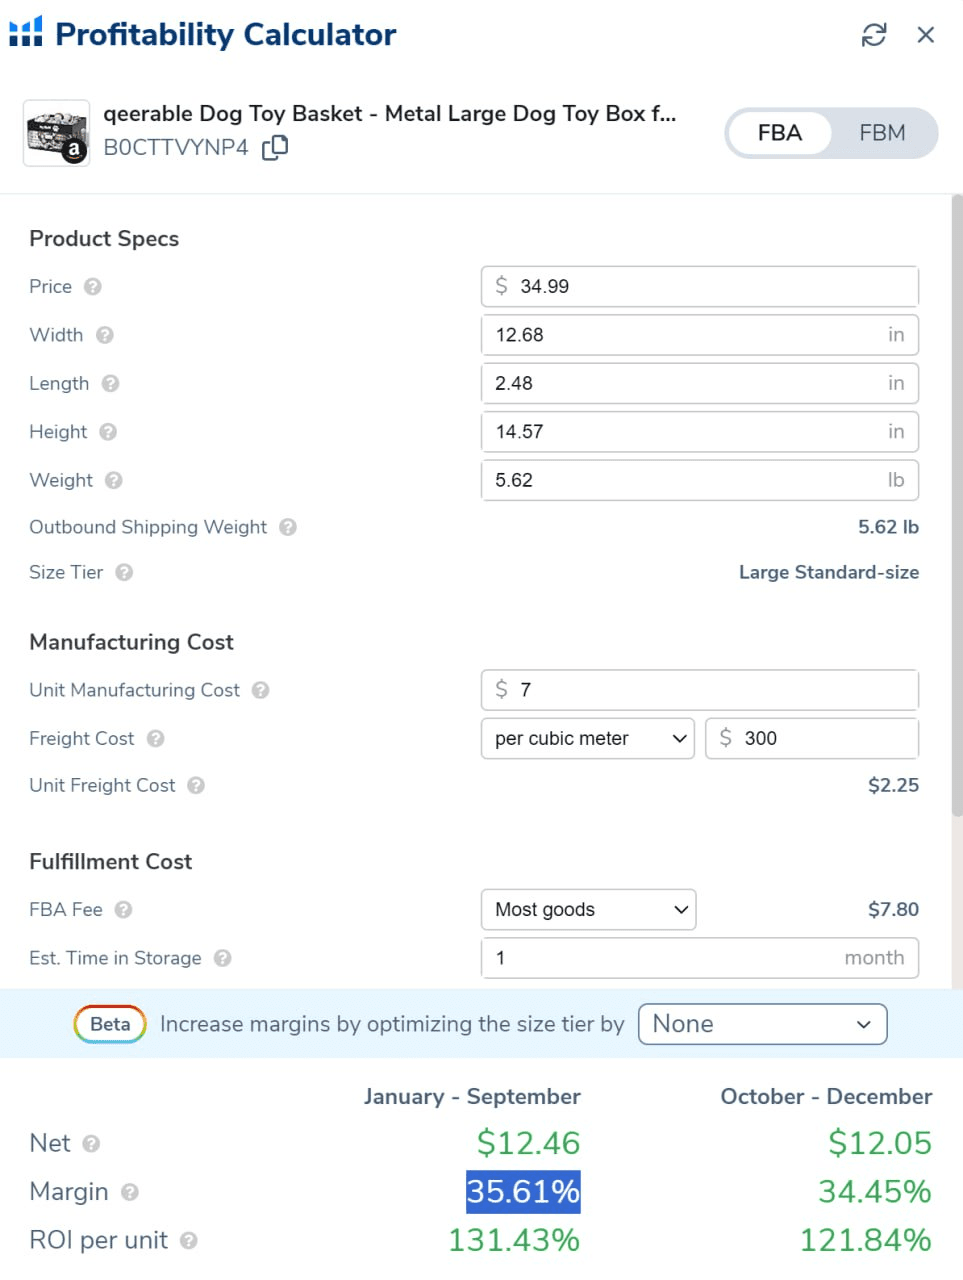Click the Large Standard-size tier link

(828, 573)
